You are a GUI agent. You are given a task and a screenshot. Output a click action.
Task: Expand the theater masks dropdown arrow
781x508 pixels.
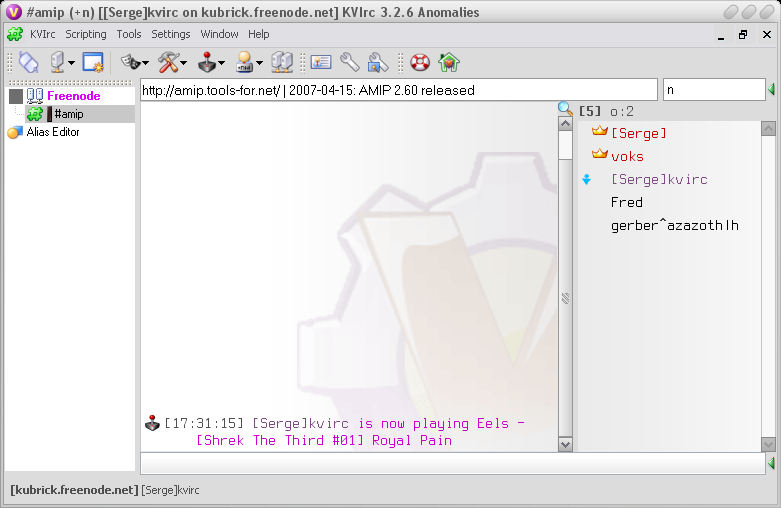[x=145, y=63]
